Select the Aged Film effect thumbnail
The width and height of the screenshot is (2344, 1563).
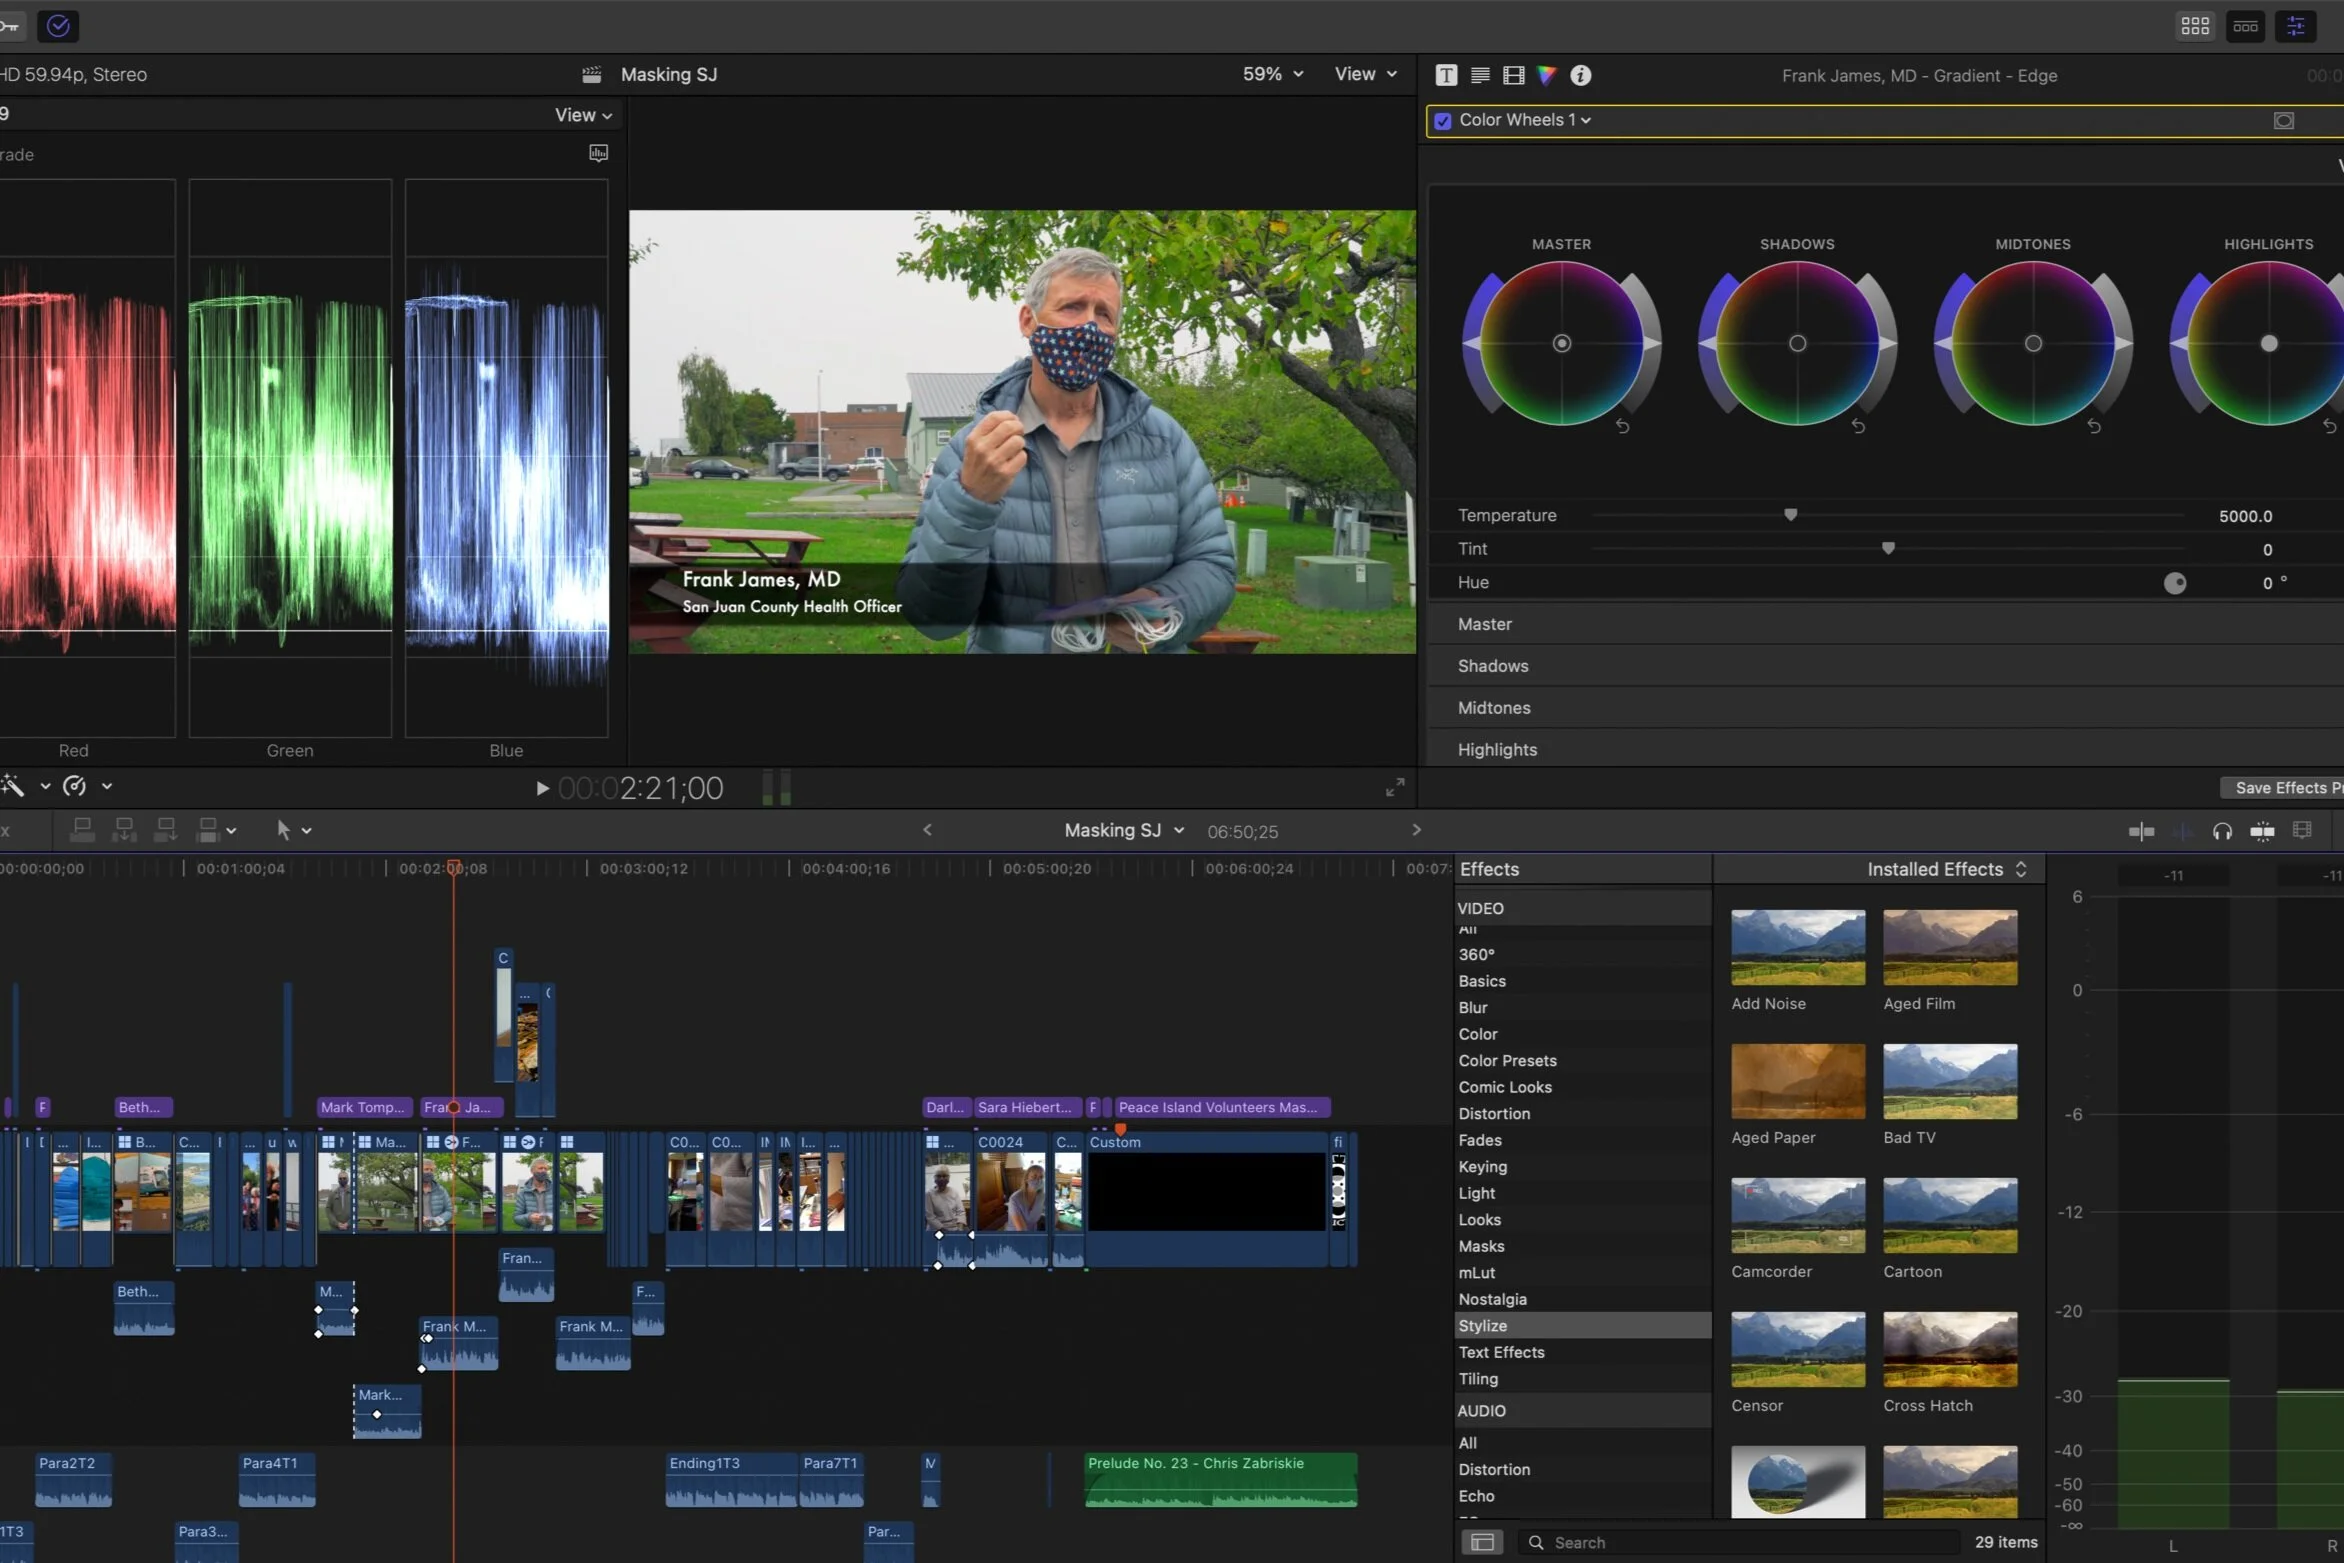pos(1950,947)
